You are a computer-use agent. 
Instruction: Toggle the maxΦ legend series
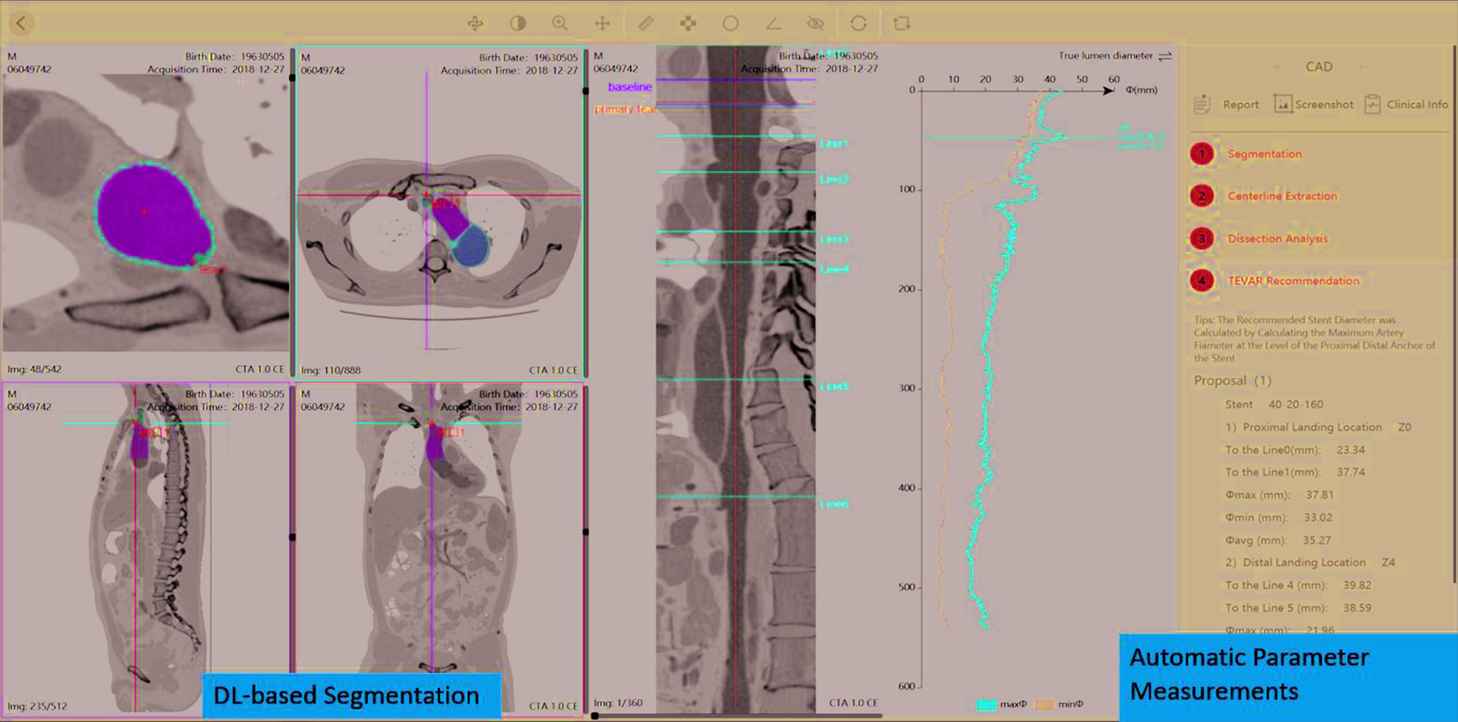(x=1001, y=704)
